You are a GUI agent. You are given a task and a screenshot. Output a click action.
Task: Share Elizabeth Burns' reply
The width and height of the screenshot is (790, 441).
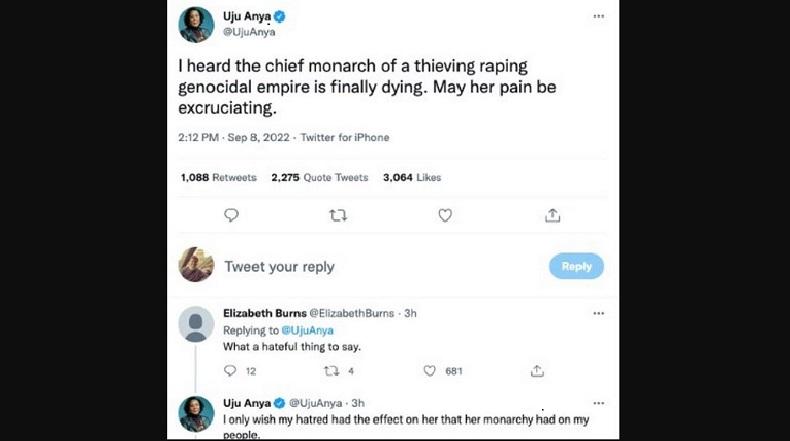tap(537, 371)
